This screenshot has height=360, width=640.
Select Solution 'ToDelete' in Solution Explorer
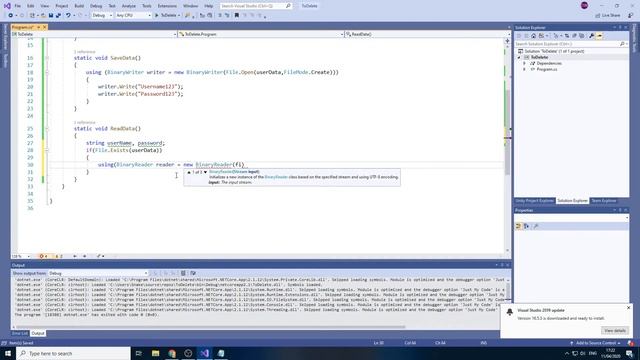(554, 51)
